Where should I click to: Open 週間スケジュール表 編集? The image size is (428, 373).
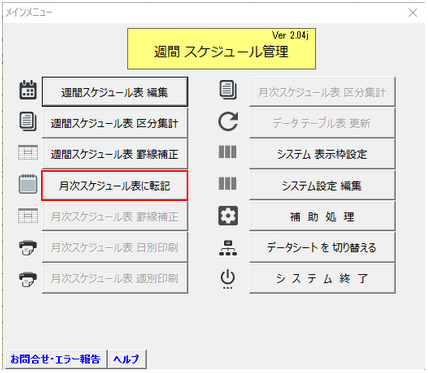pyautogui.click(x=115, y=92)
